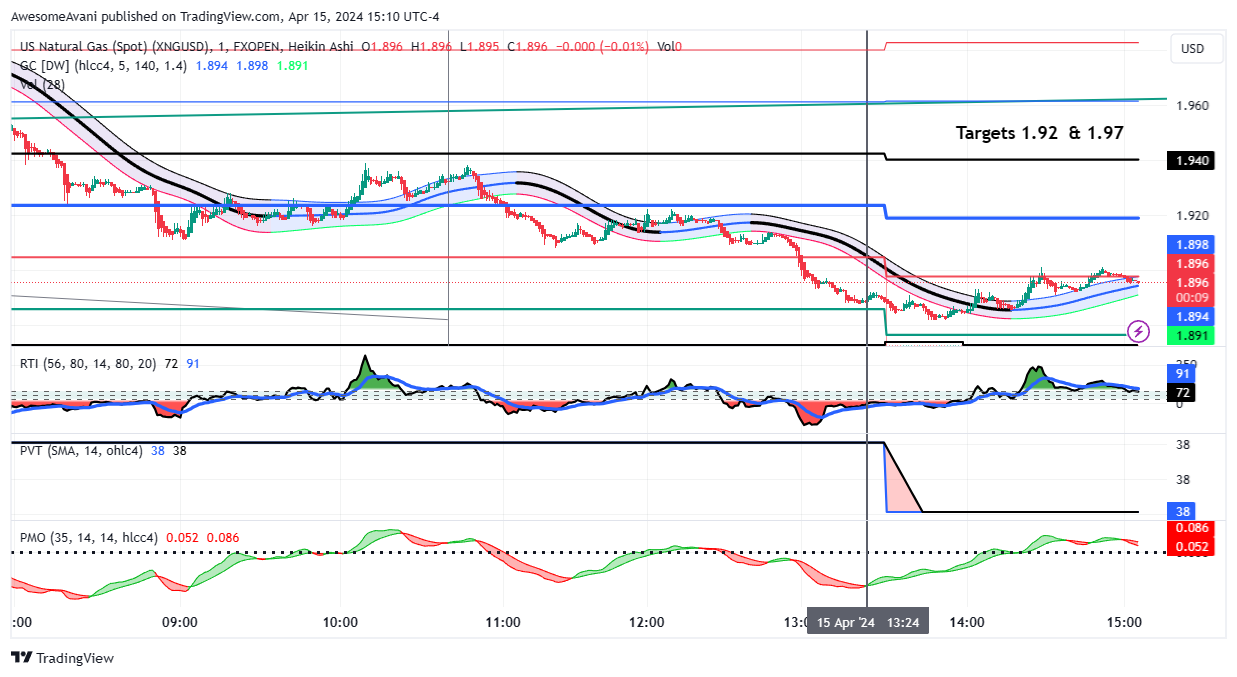Click the purple lightning bolt icon
Screen dimensions: 1237x677
(x=1137, y=331)
